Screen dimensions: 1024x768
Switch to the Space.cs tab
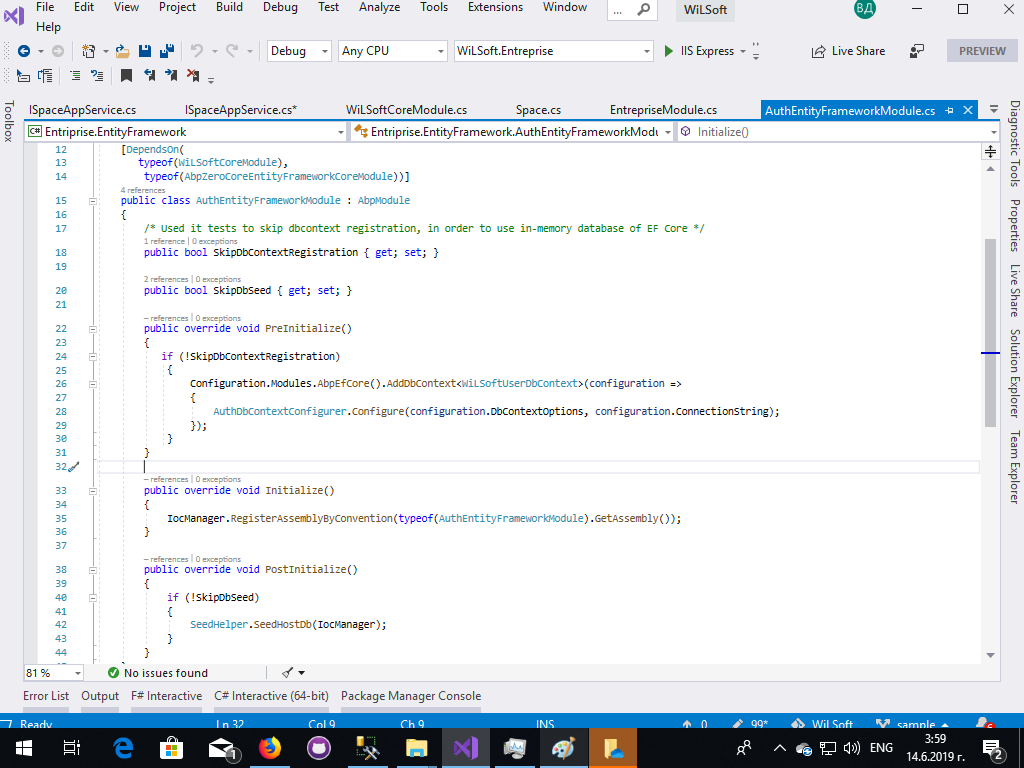(x=538, y=110)
